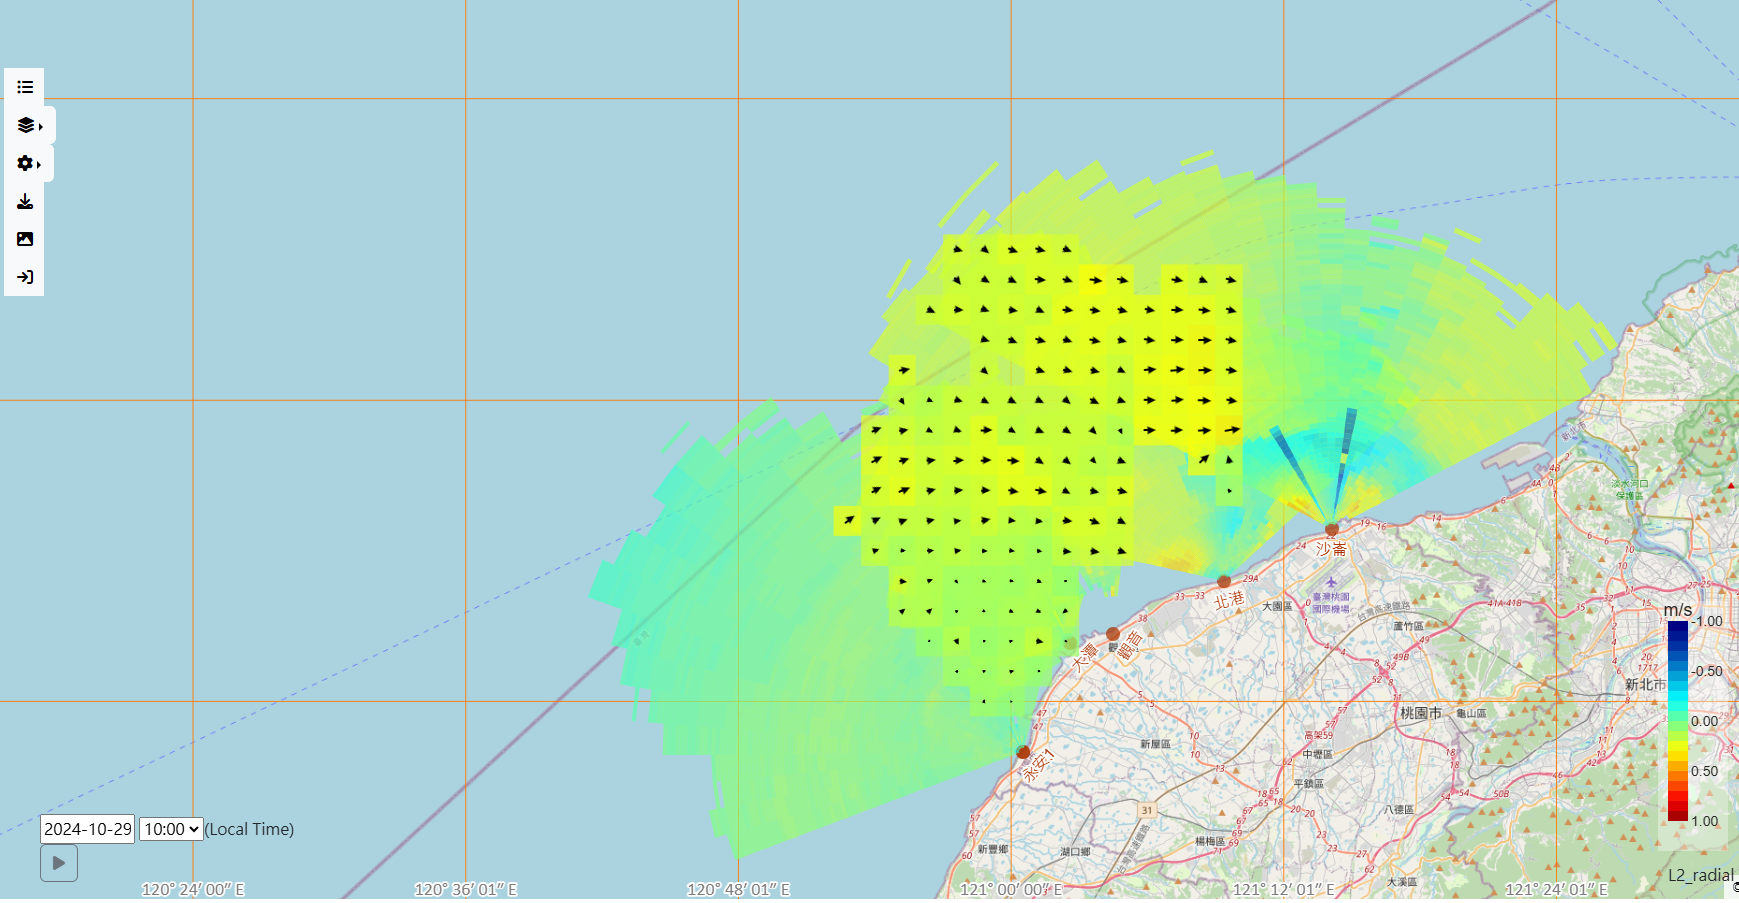Click the m/s velocity color legend
This screenshot has width=1739, height=903.
click(x=1677, y=720)
